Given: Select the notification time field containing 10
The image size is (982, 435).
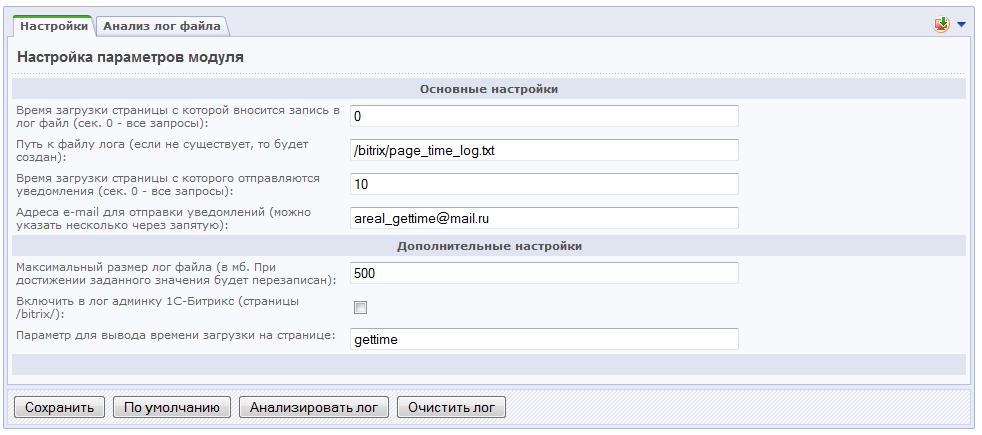Looking at the screenshot, I should click(544, 184).
